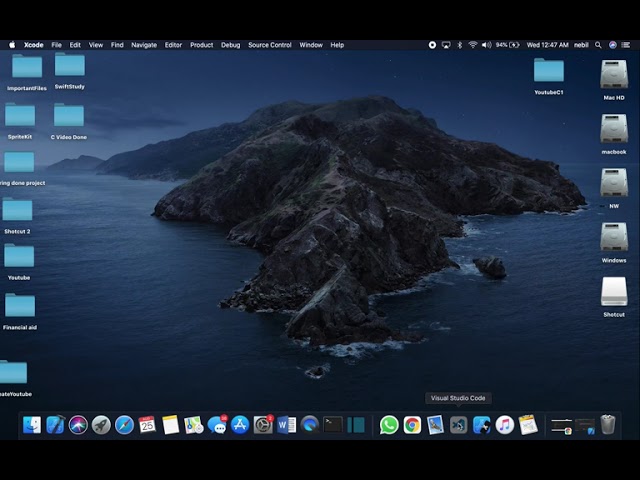
Task: Open the Help menu
Action: [x=337, y=45]
